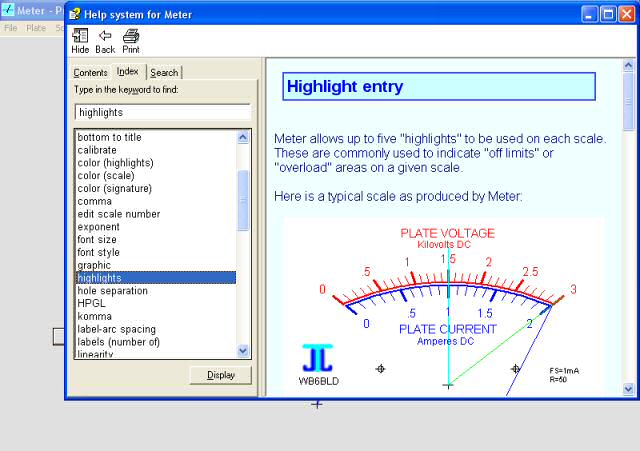The width and height of the screenshot is (640, 451).
Task: Click the Hide toolbar icon
Action: click(80, 36)
